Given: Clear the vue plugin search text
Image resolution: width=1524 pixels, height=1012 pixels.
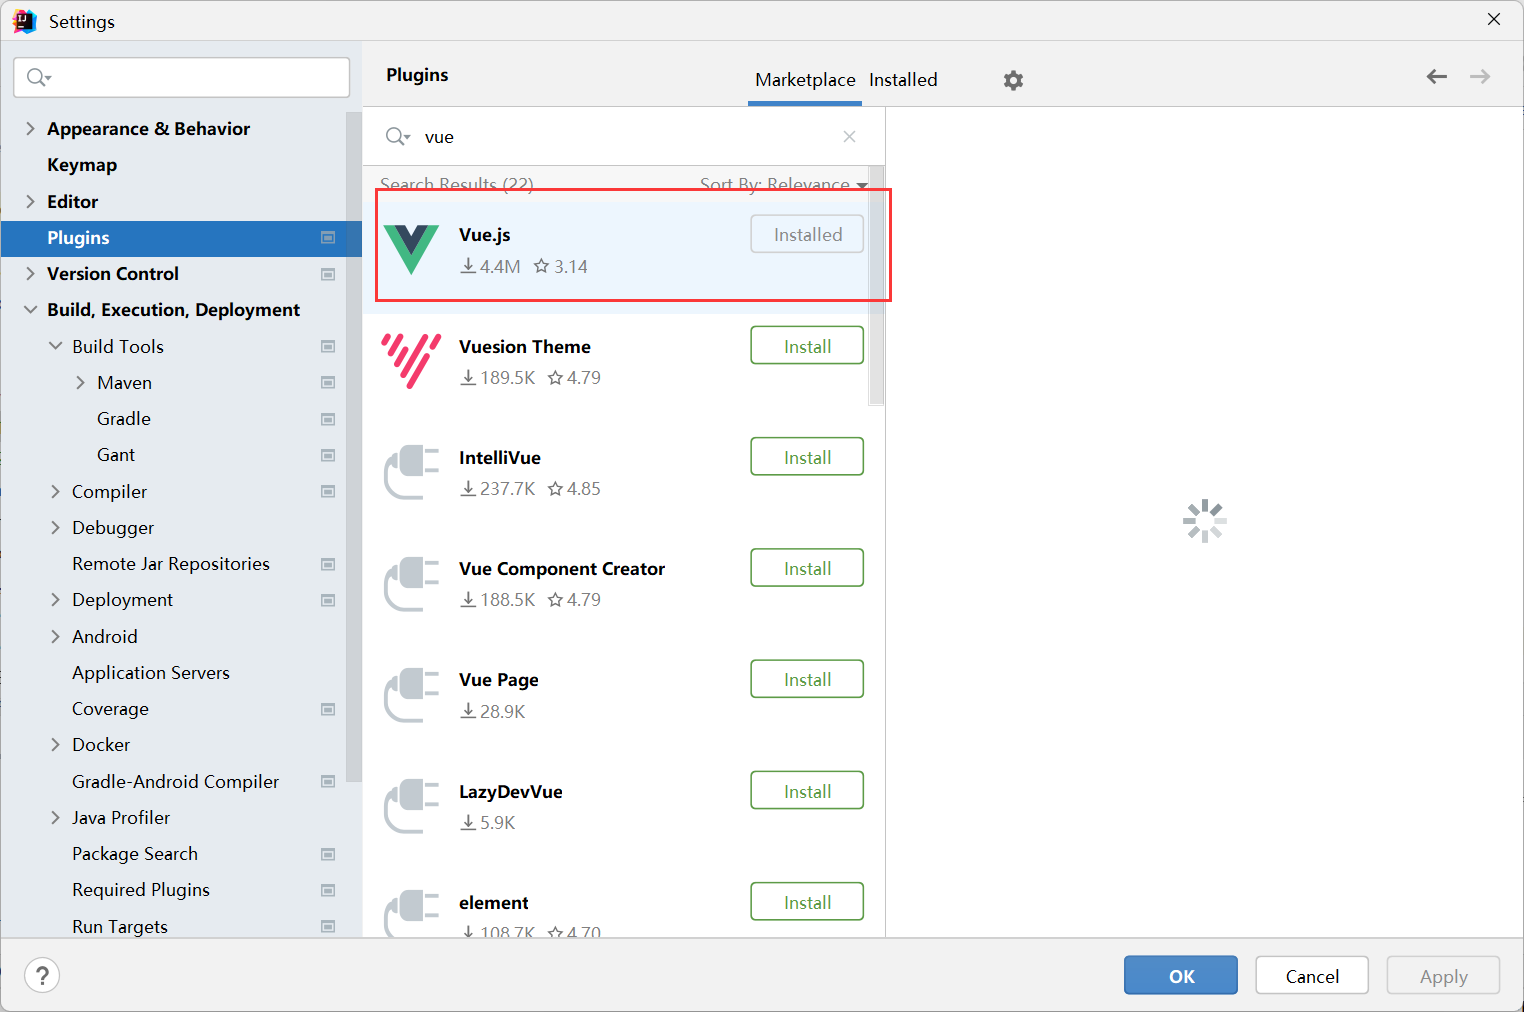Looking at the screenshot, I should coord(849,137).
